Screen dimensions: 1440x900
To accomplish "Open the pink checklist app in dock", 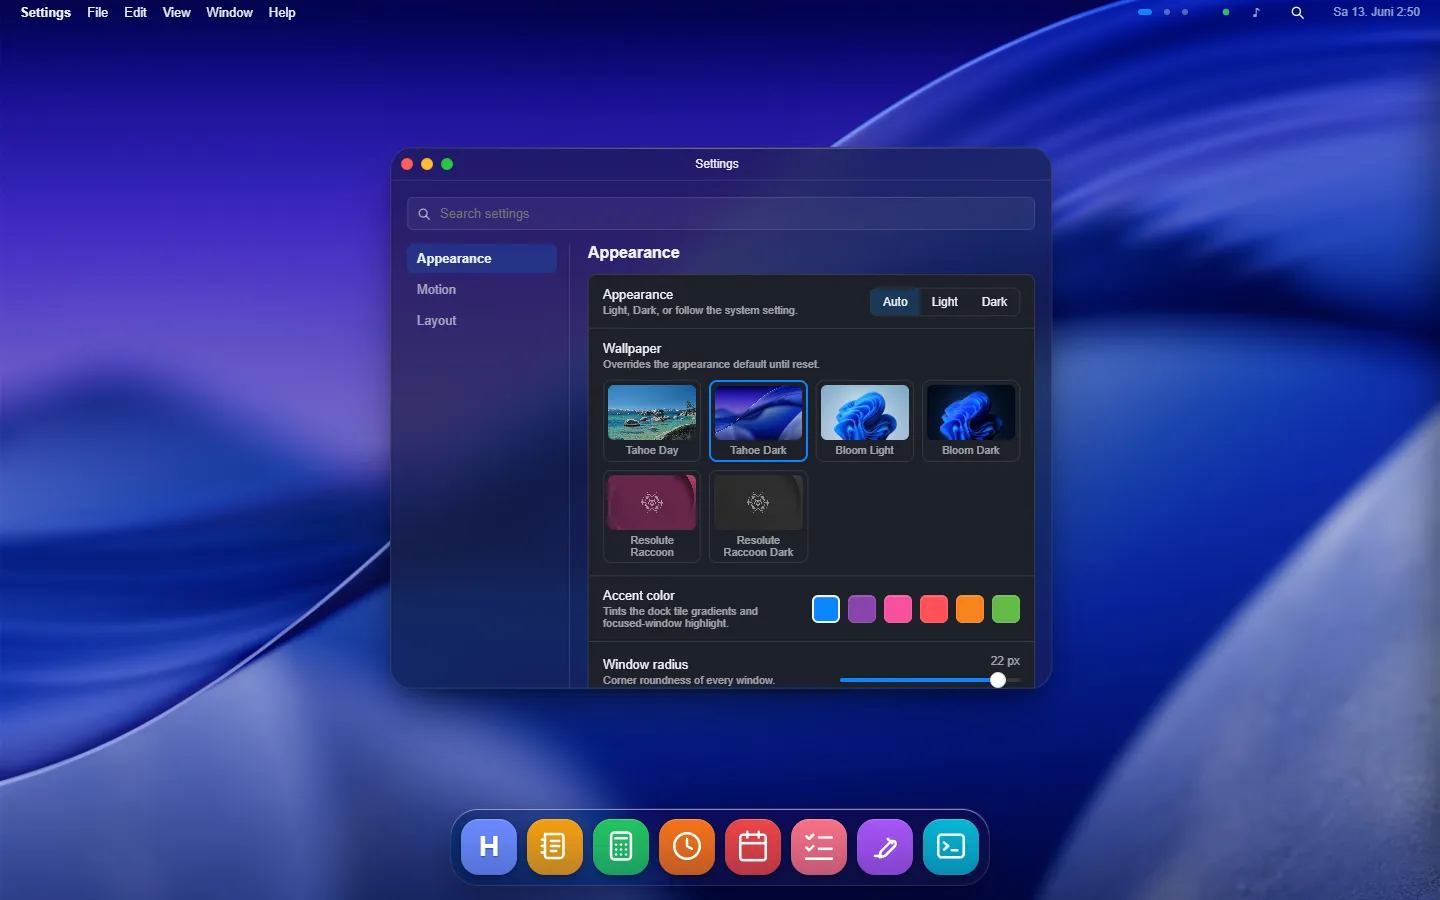I will click(819, 847).
